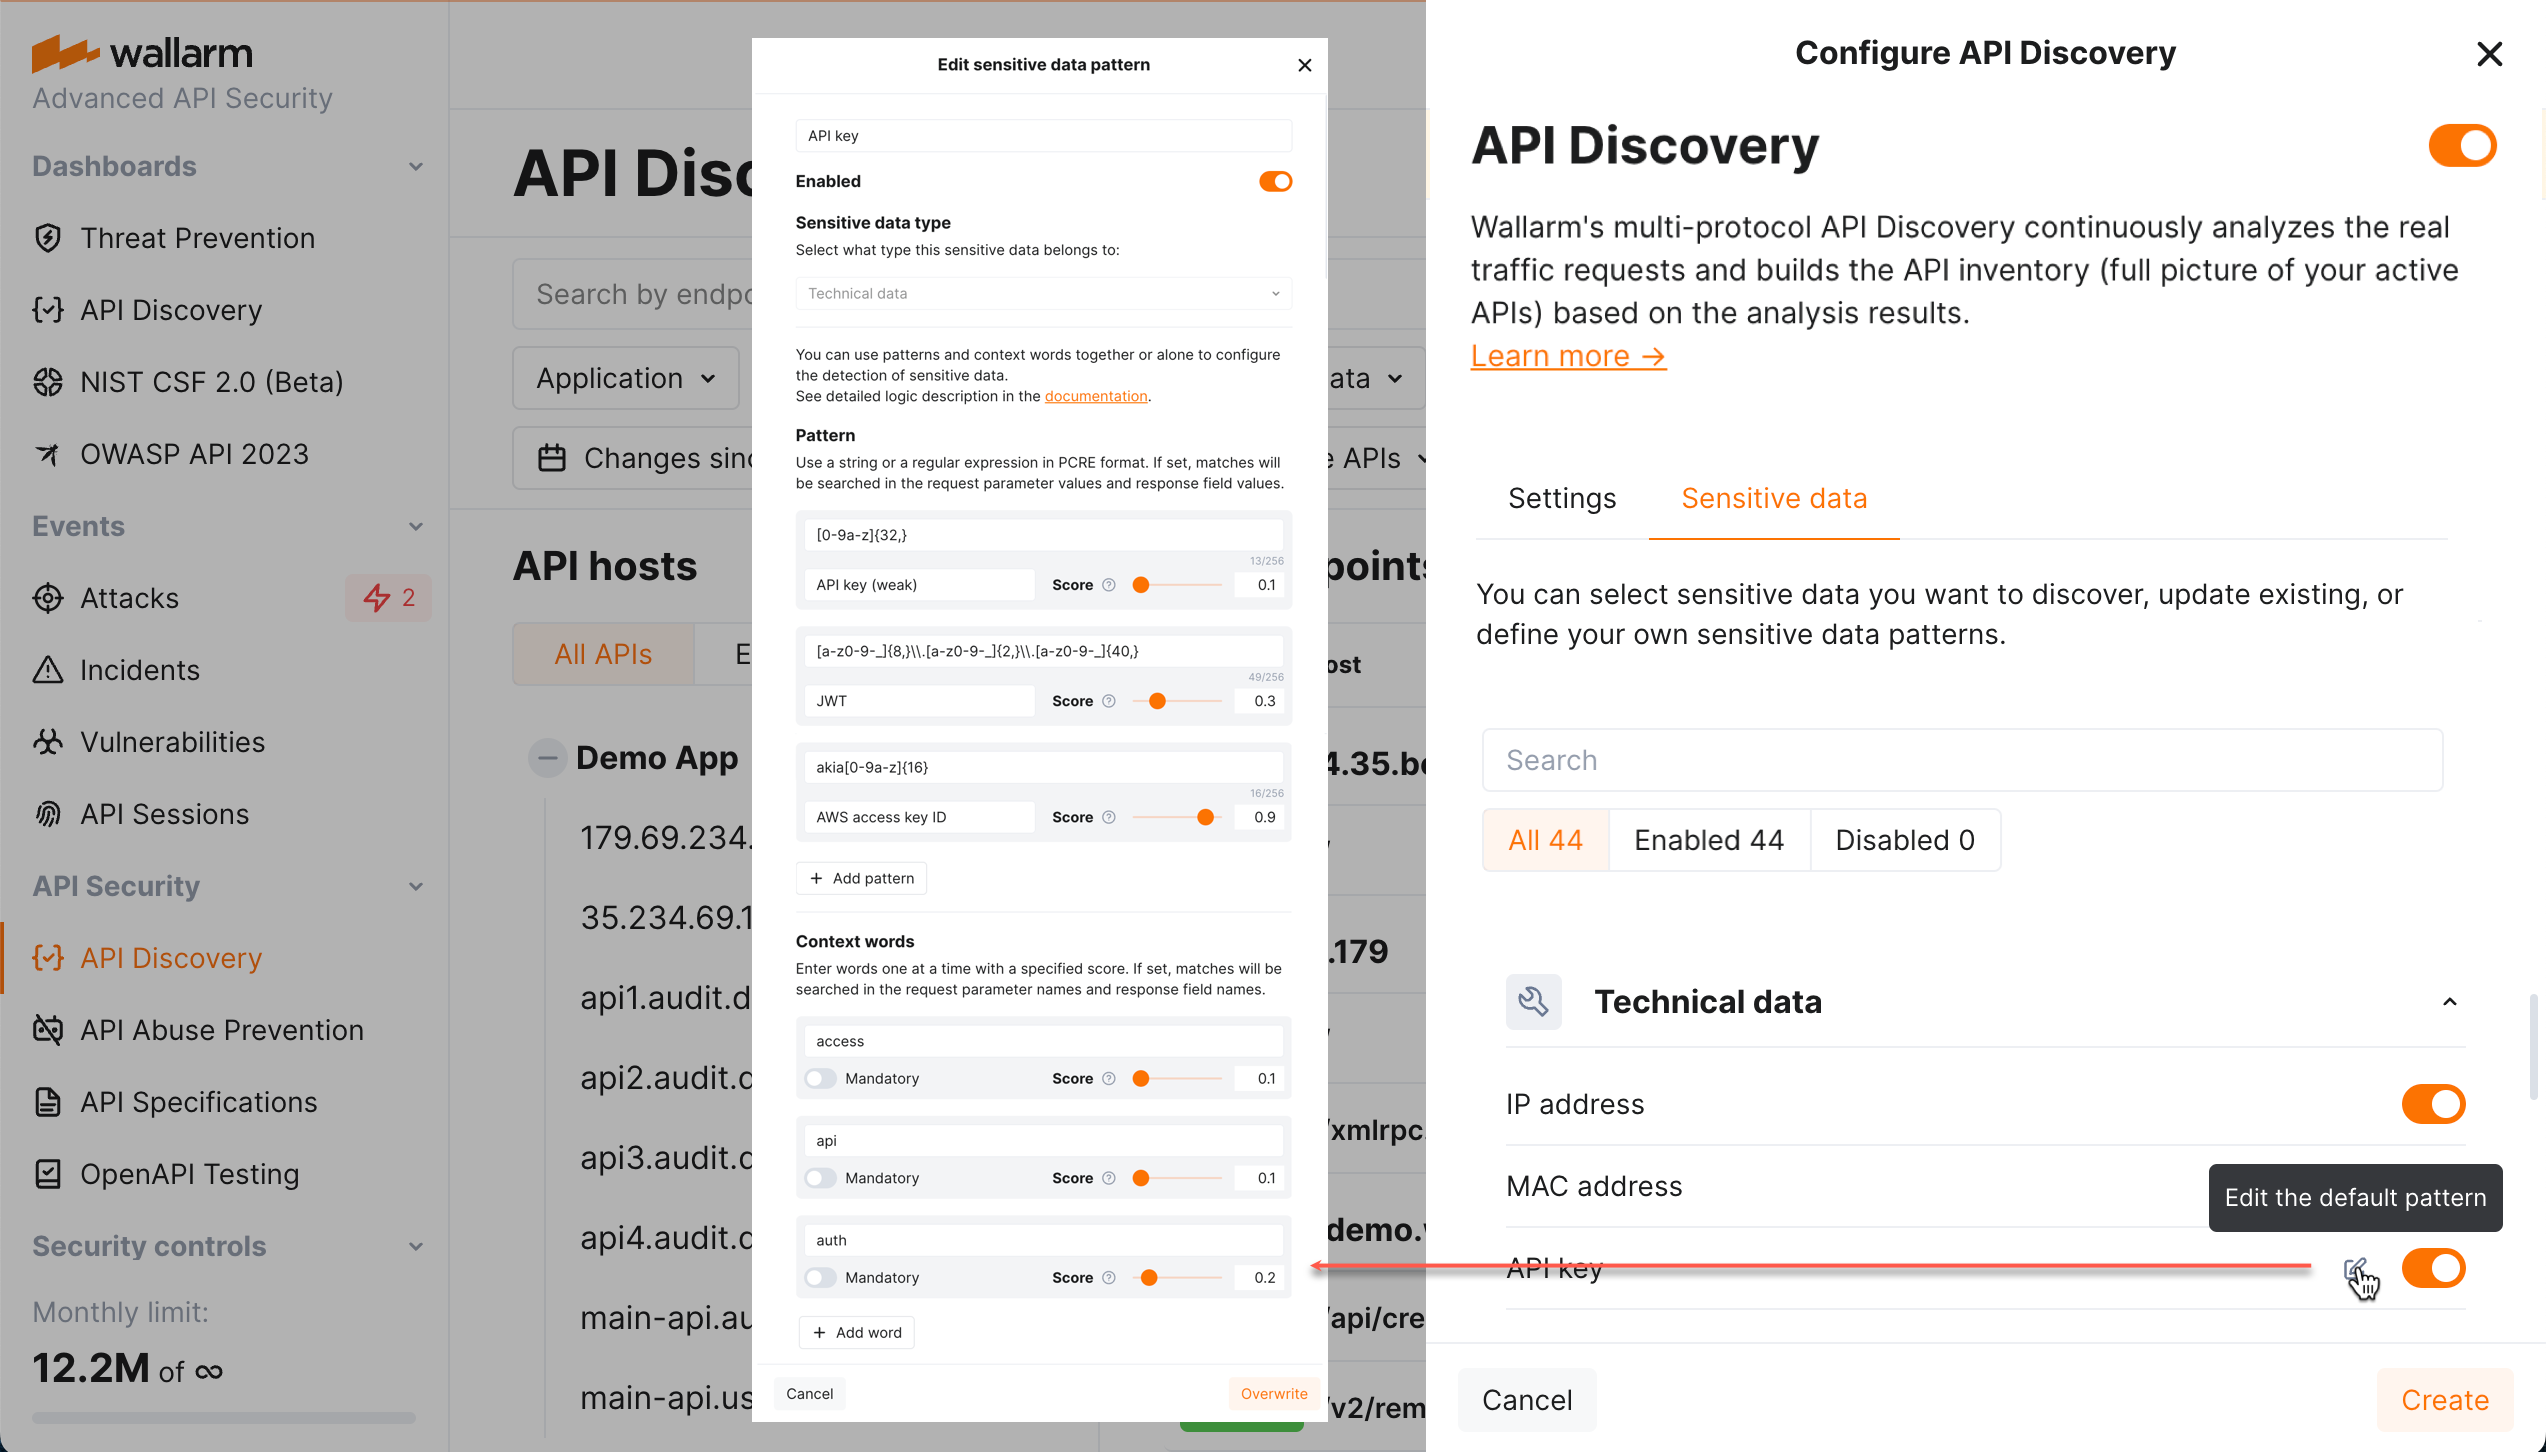The height and width of the screenshot is (1452, 2546).
Task: Click the Attacks target icon
Action: tap(47, 597)
